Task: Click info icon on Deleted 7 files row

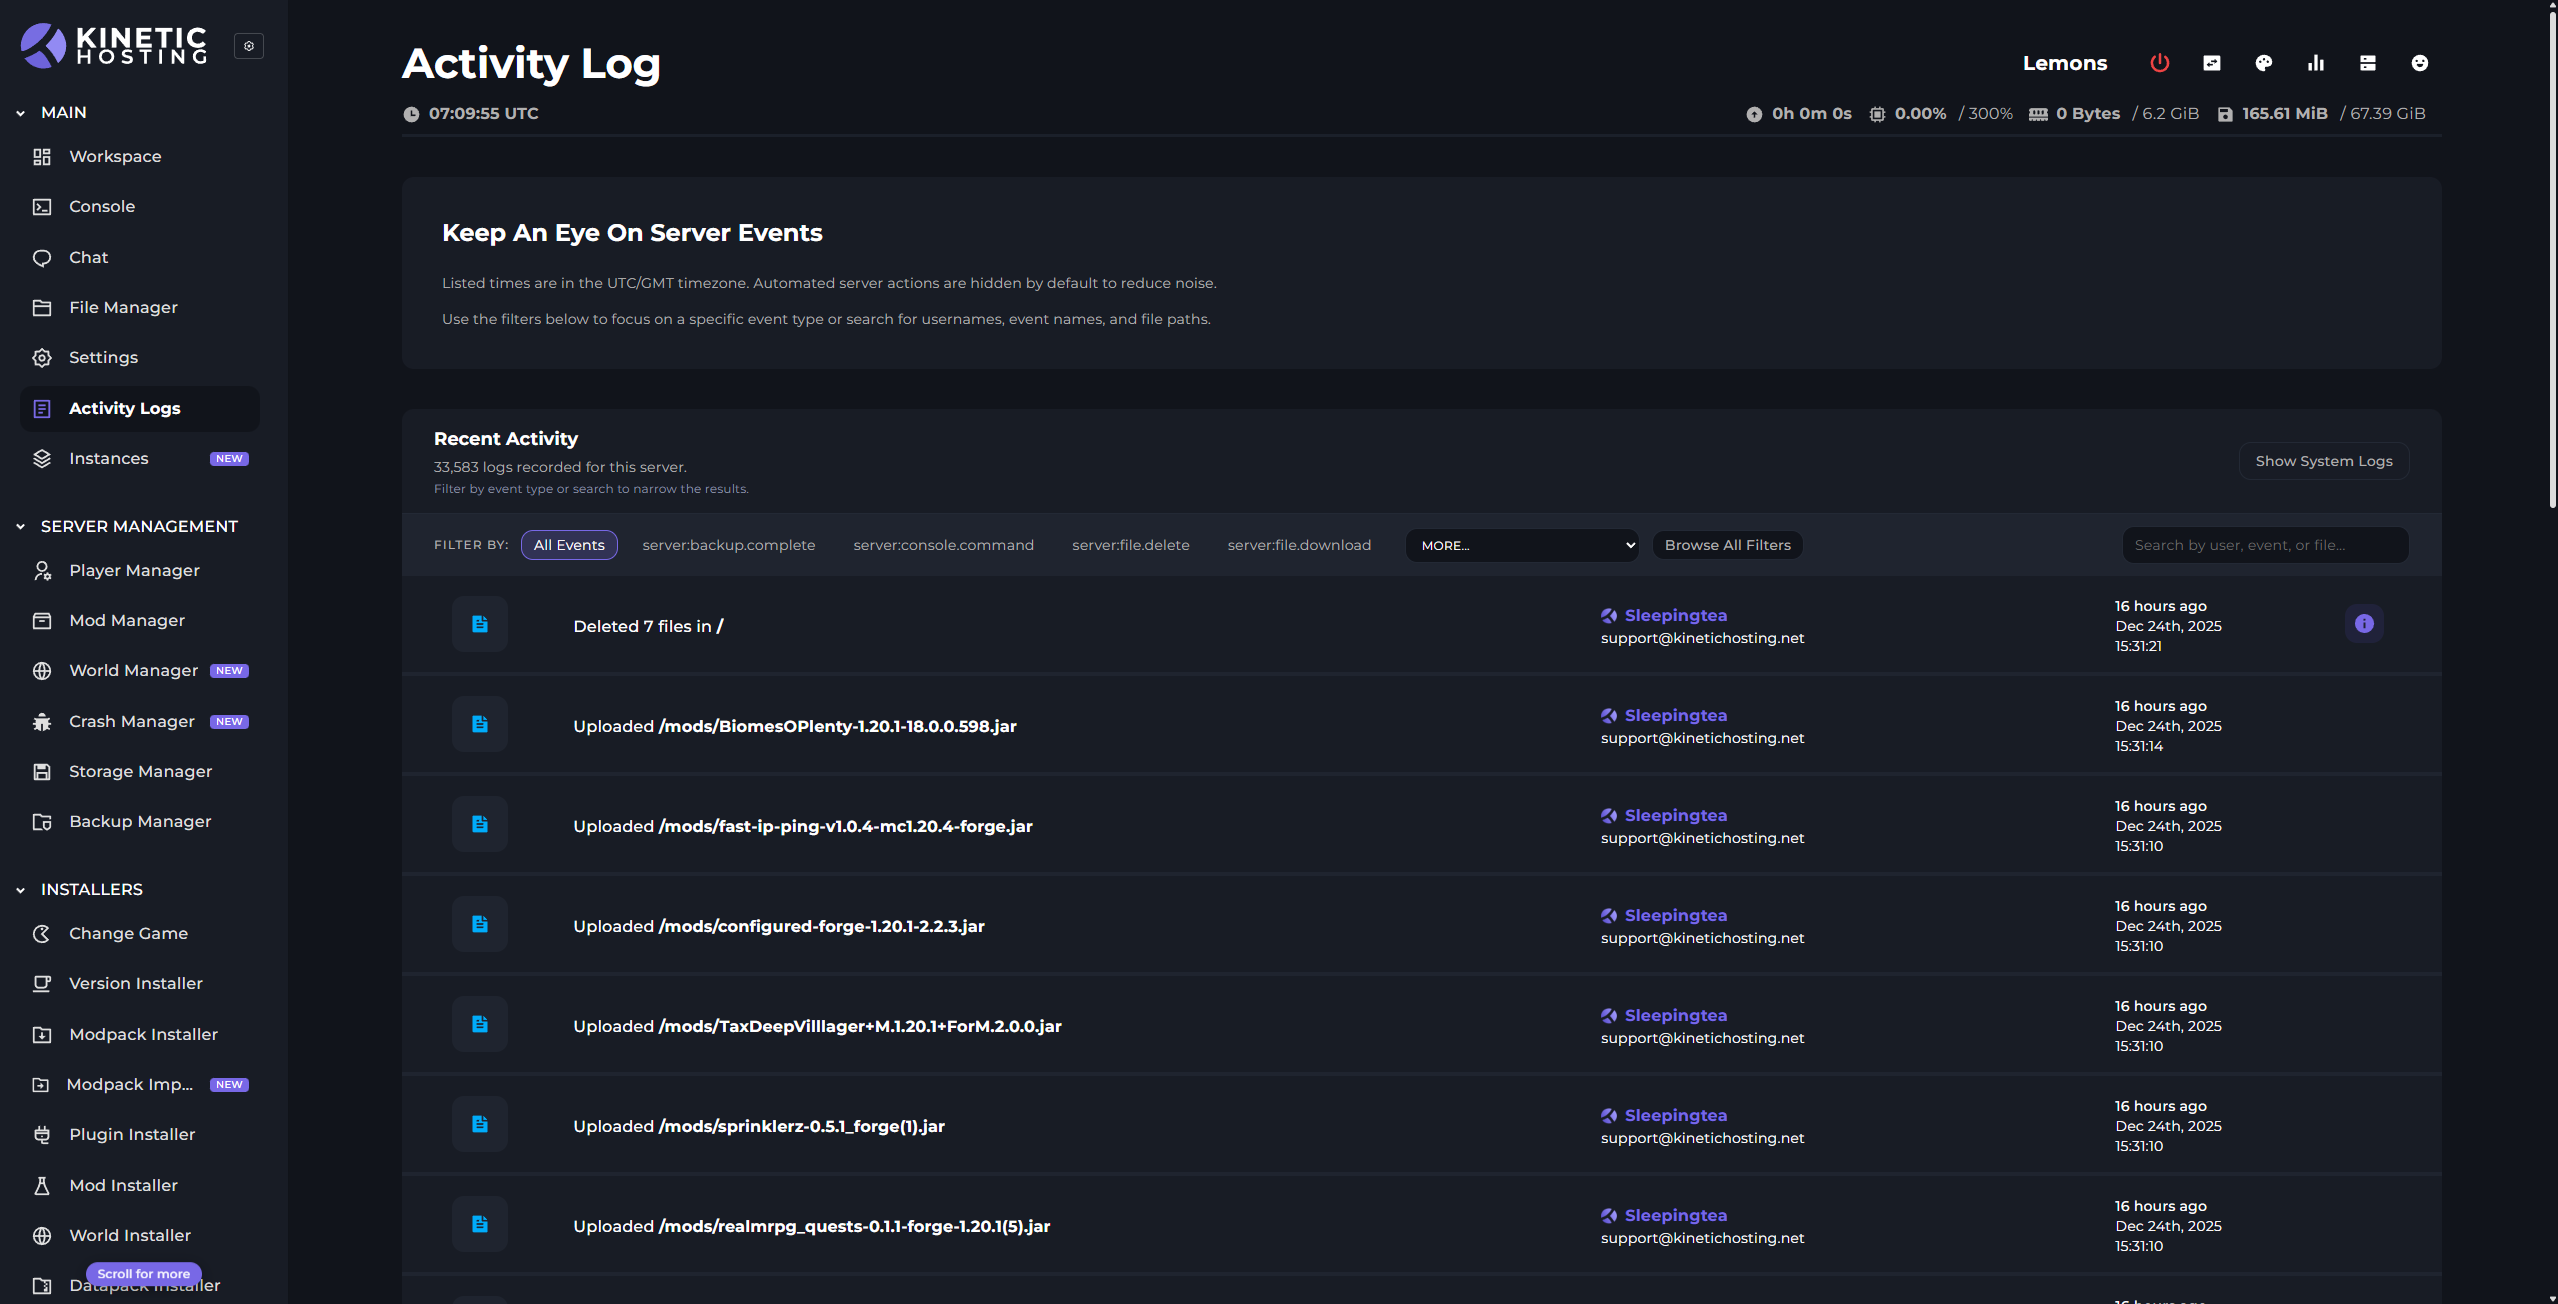Action: [x=2364, y=624]
